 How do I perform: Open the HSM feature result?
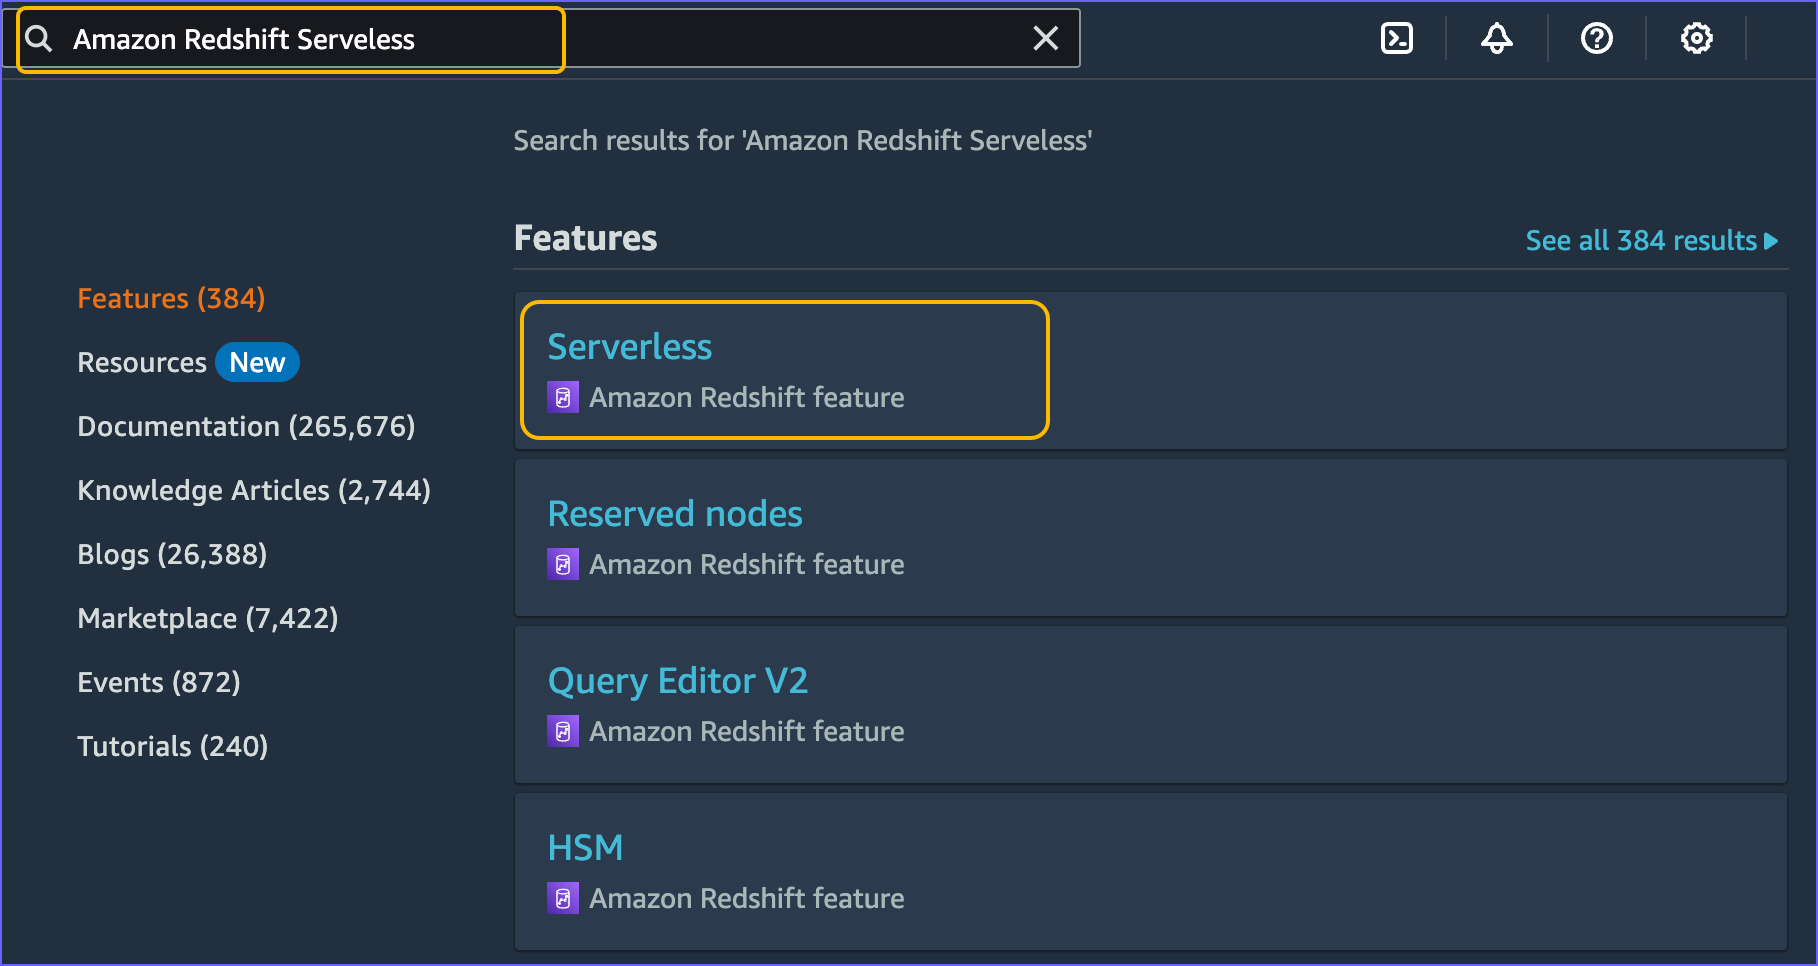tap(585, 846)
